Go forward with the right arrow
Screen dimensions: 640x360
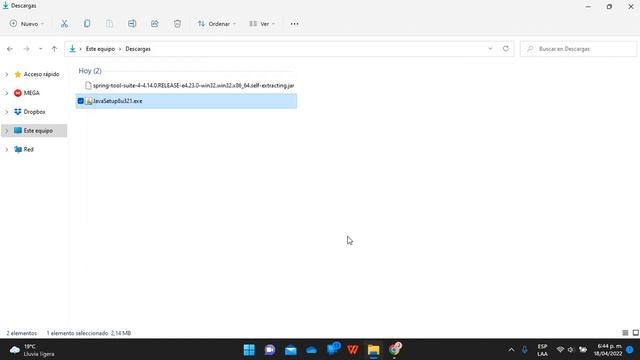point(27,49)
